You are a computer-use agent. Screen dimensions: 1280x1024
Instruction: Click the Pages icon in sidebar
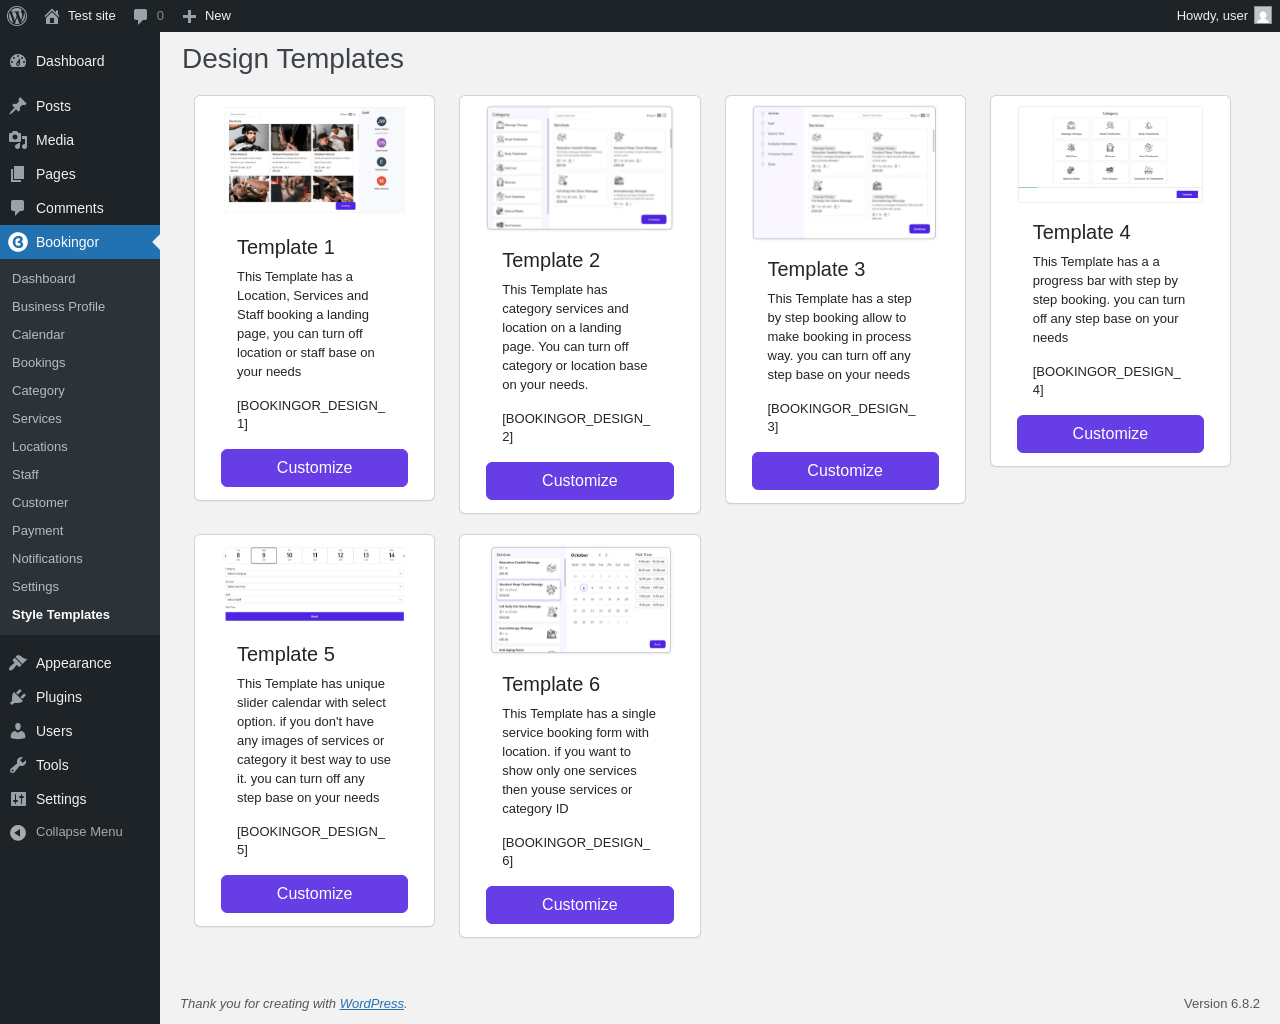18,174
